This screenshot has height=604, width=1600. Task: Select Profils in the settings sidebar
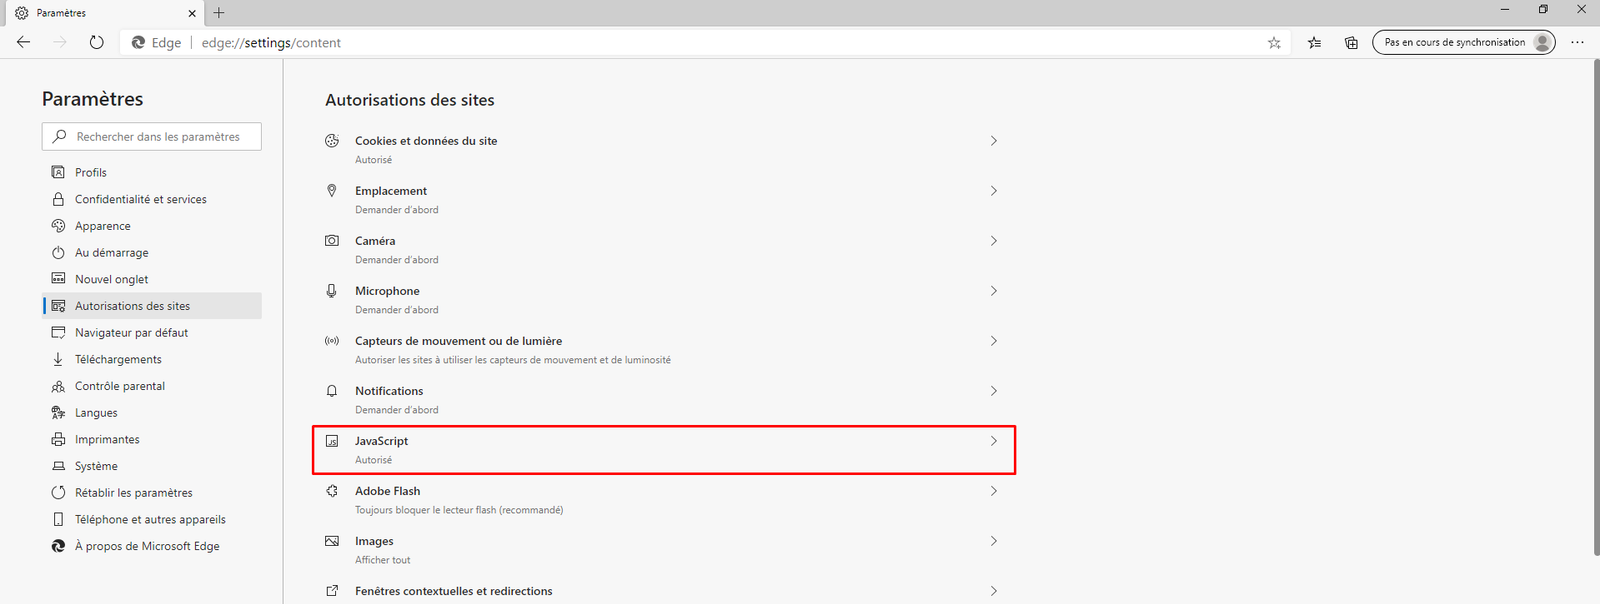91,172
